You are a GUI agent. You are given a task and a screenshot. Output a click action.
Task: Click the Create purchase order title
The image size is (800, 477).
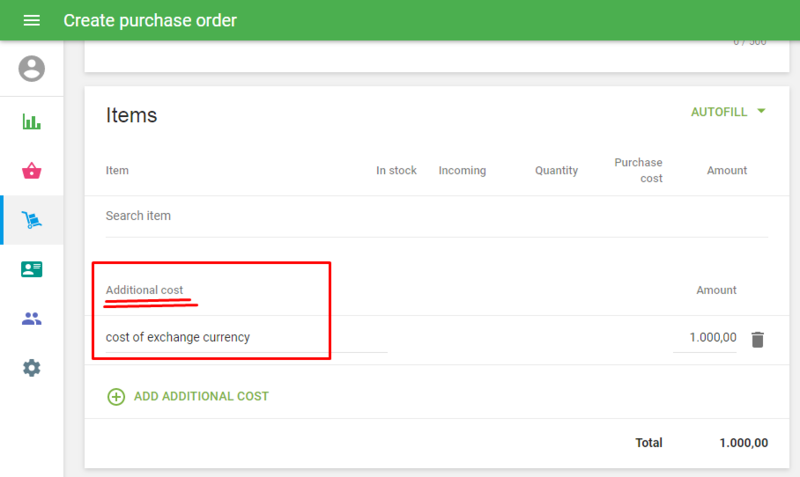point(150,20)
